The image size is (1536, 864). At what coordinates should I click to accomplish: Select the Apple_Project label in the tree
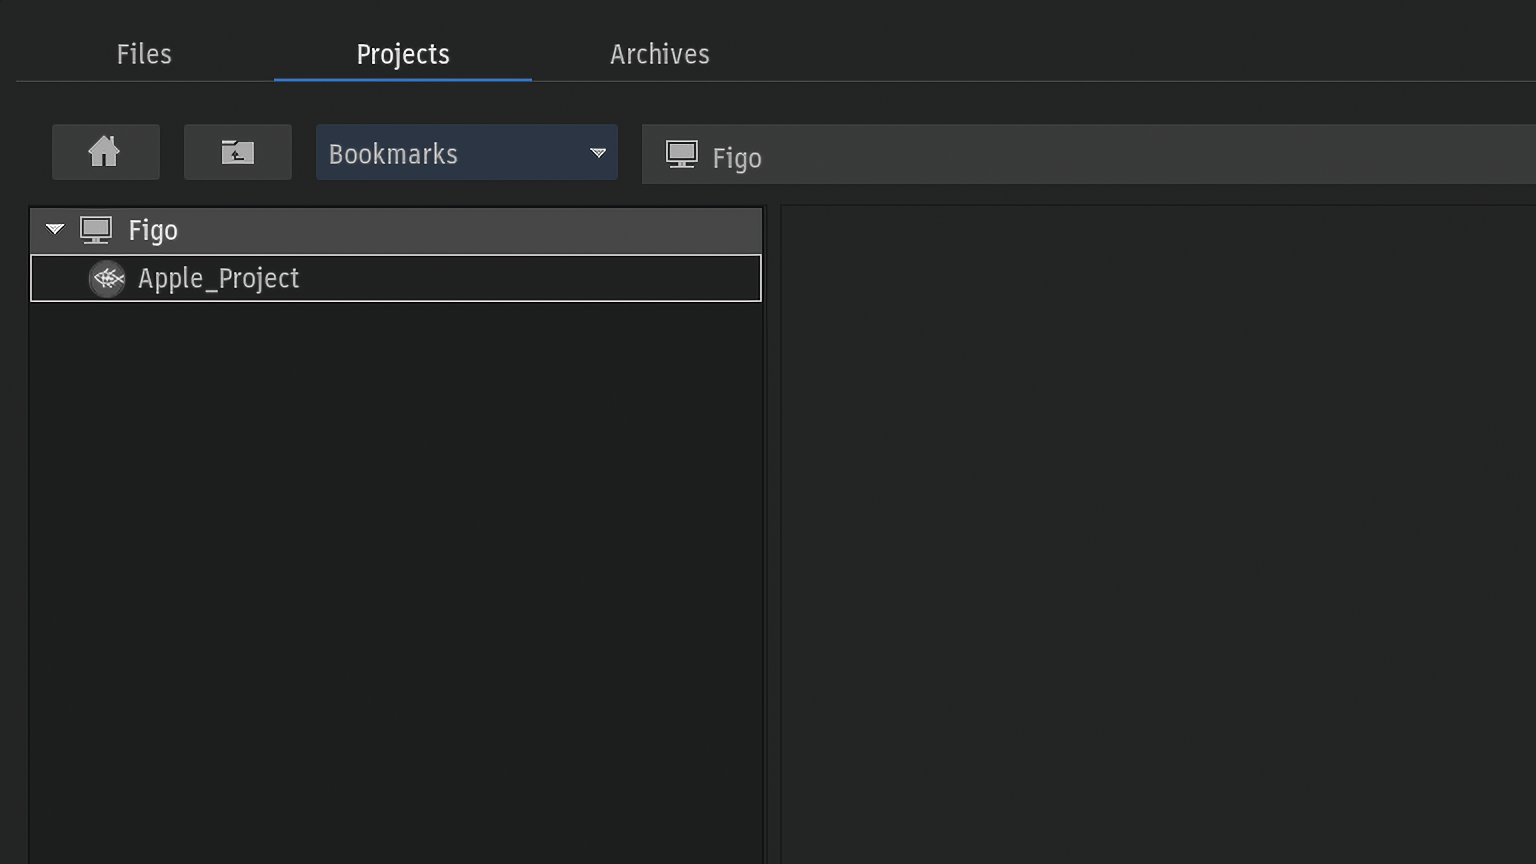click(x=218, y=278)
